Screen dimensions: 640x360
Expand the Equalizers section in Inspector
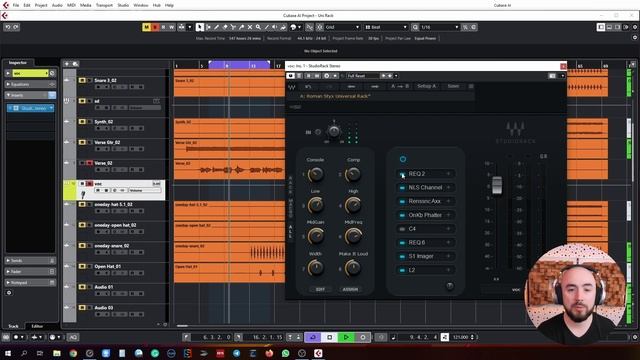[30, 84]
